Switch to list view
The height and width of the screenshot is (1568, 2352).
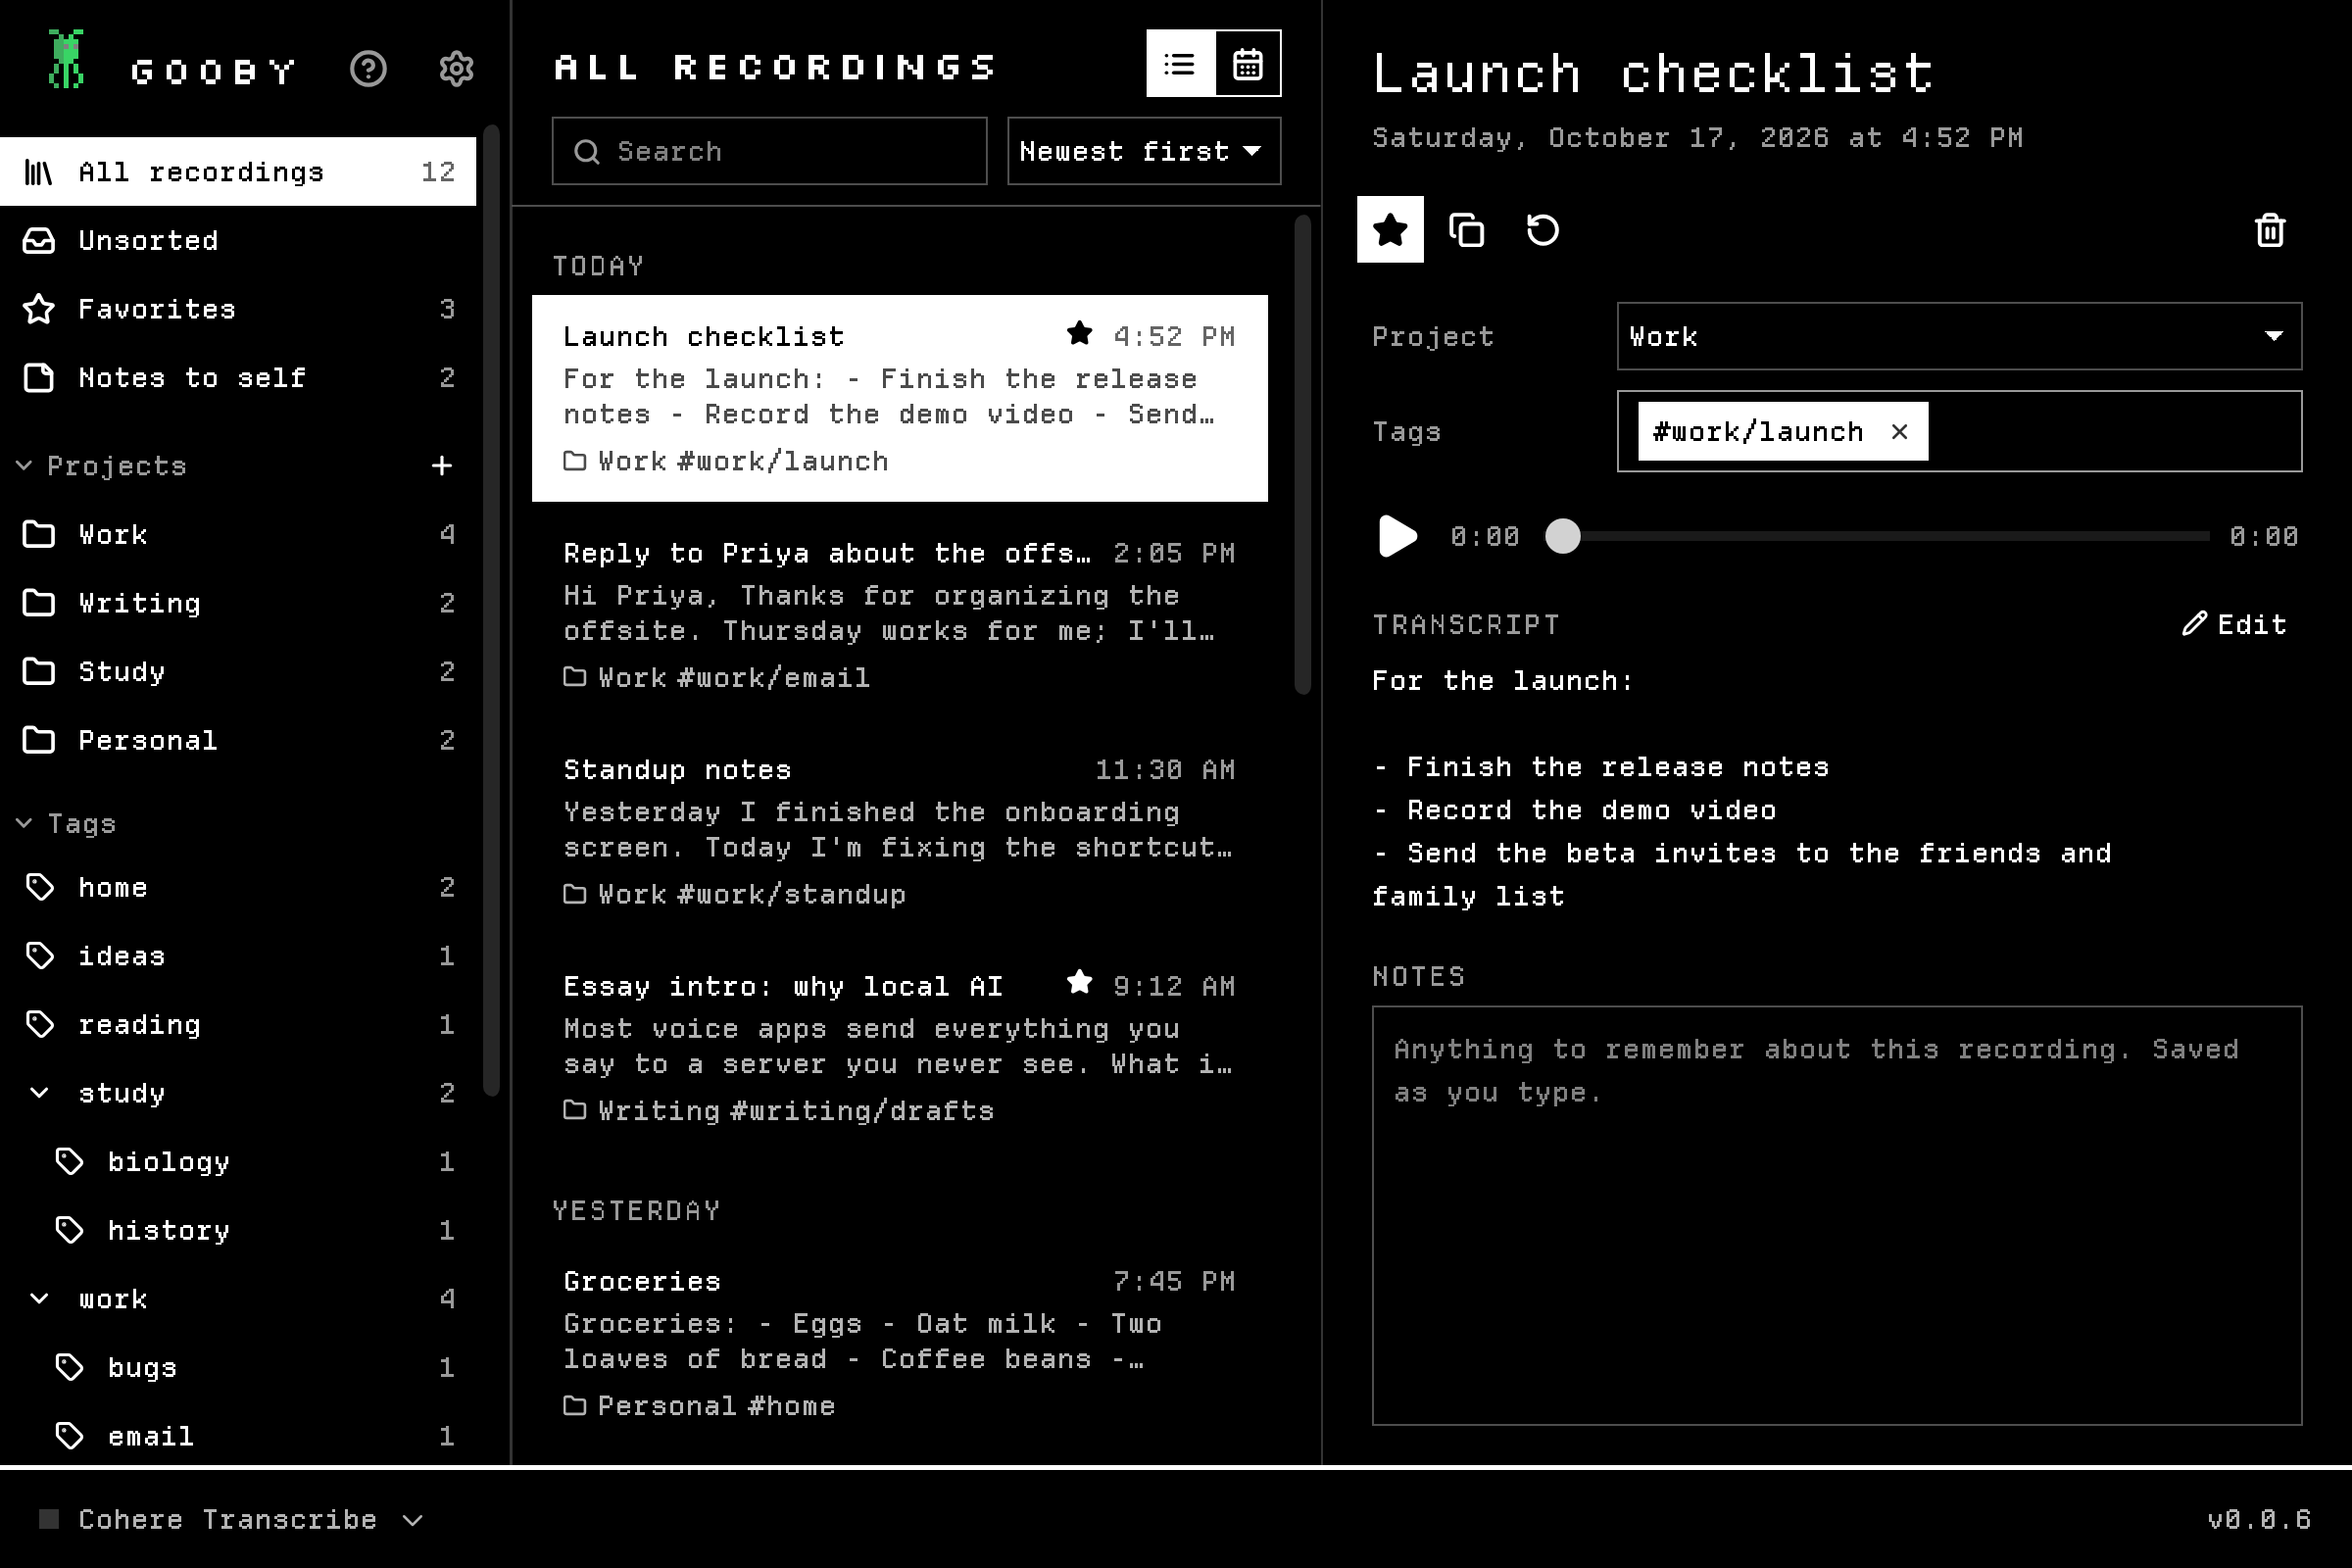tap(1180, 64)
